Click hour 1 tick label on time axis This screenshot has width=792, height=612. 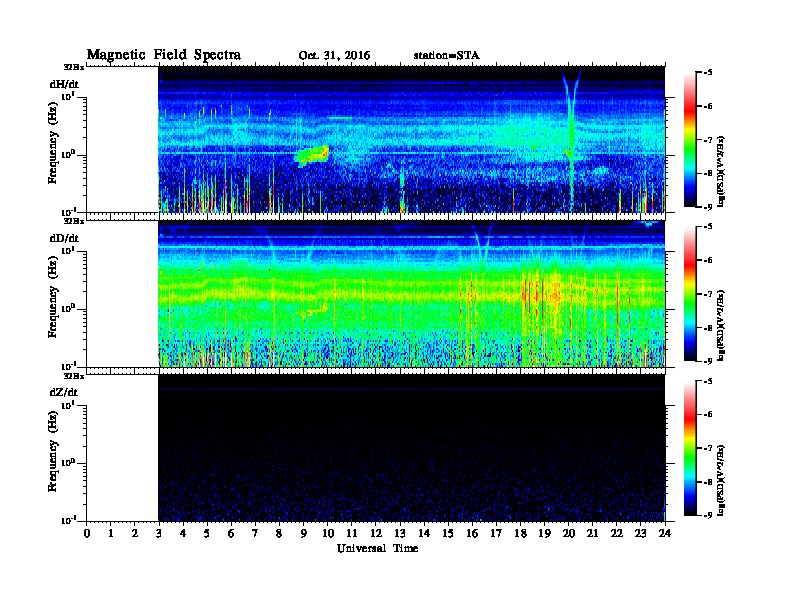point(111,534)
